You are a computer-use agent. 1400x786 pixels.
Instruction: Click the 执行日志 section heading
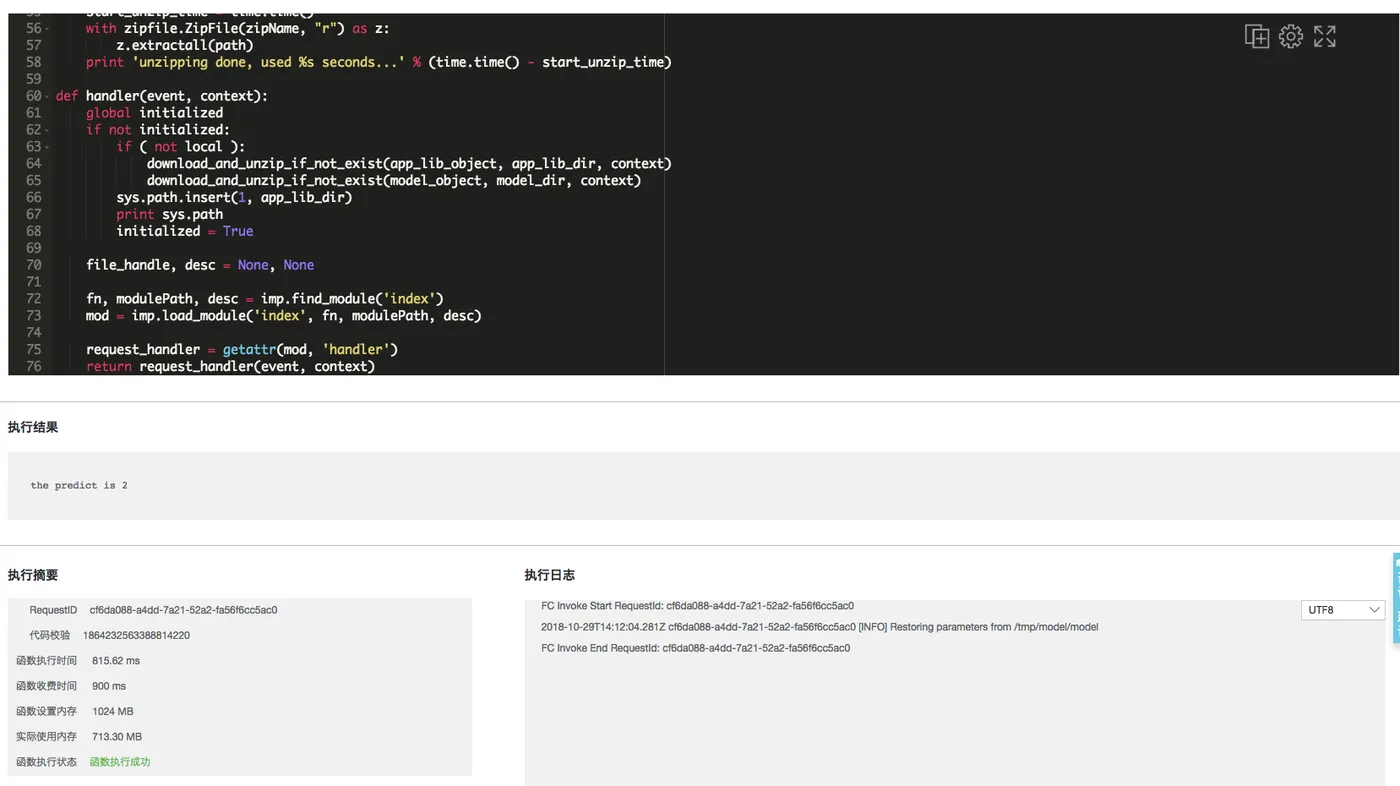click(550, 575)
